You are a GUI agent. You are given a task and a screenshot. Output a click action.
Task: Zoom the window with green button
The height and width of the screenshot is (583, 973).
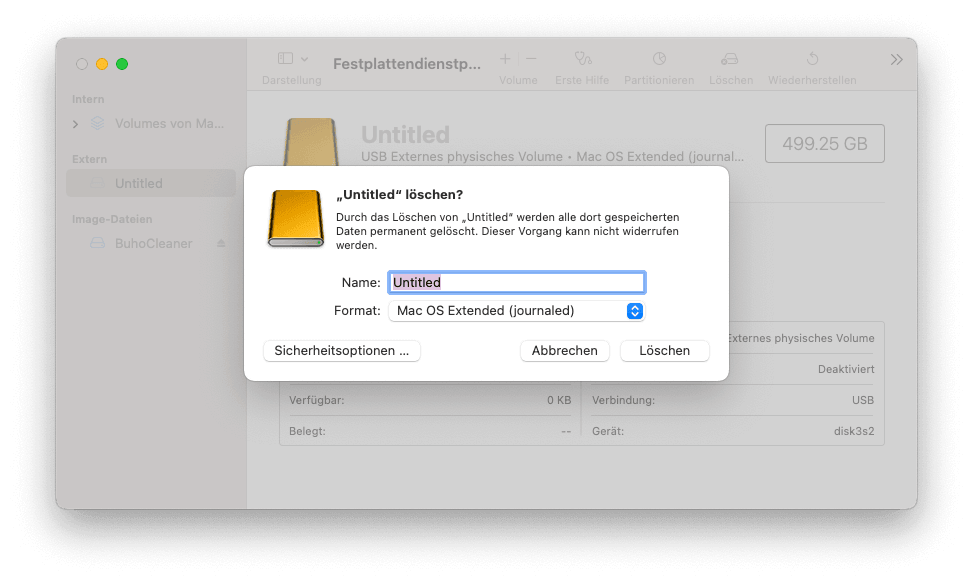pyautogui.click(x=122, y=64)
